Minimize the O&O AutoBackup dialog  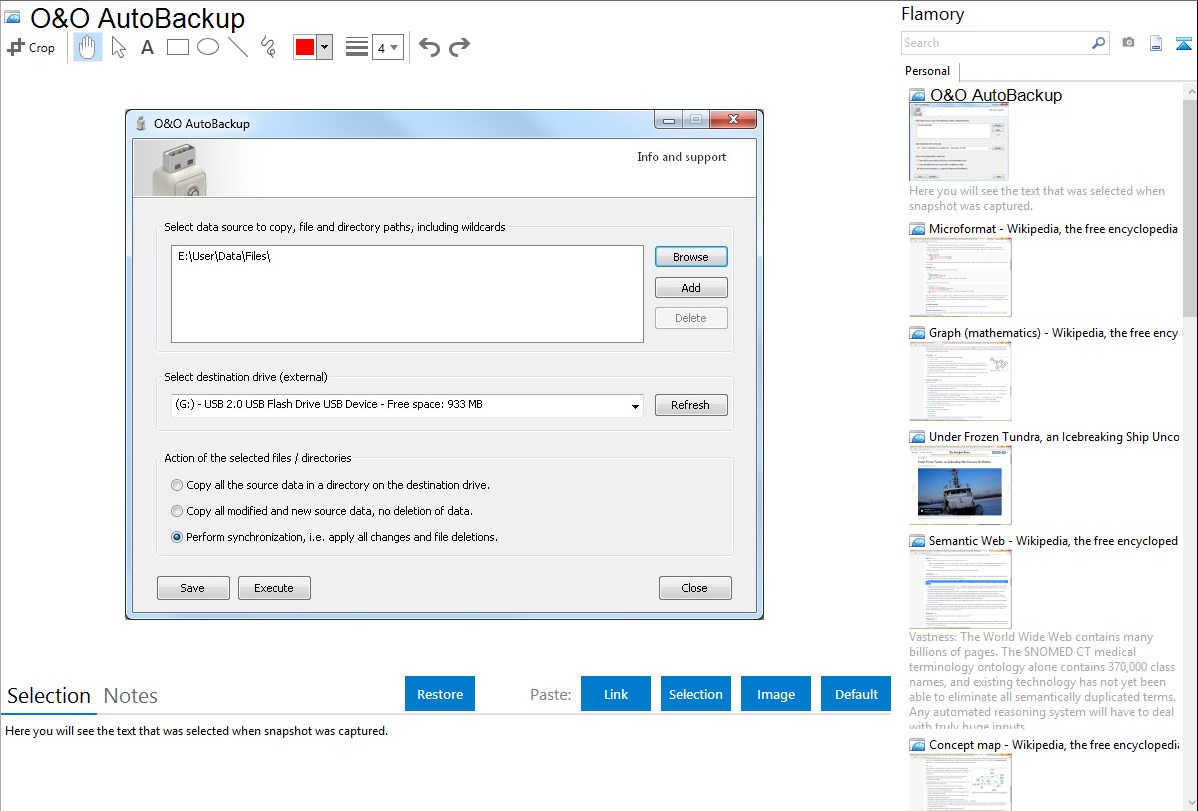click(669, 119)
